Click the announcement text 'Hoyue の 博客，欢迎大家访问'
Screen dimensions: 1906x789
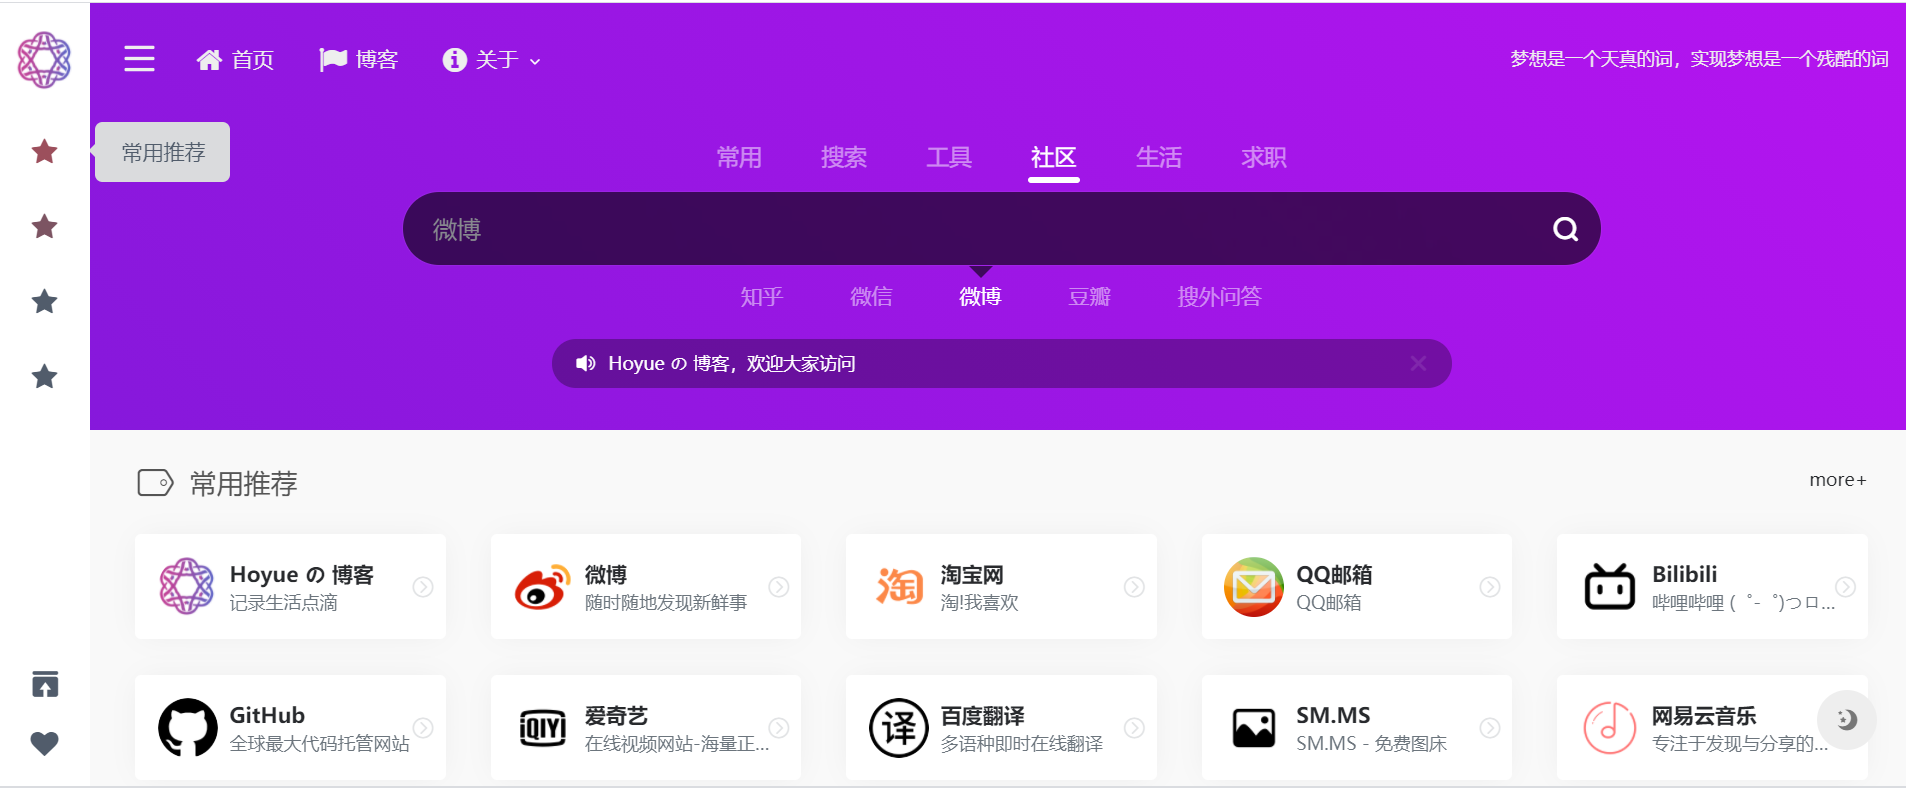click(731, 363)
